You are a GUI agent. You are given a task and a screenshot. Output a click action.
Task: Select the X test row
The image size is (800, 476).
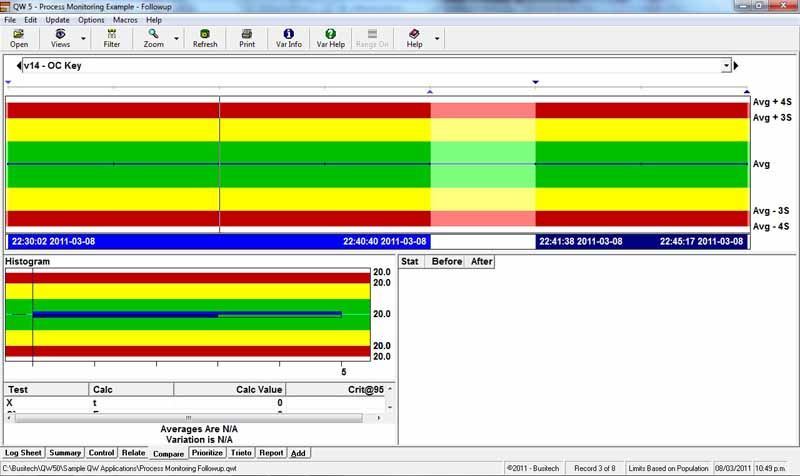pos(194,403)
